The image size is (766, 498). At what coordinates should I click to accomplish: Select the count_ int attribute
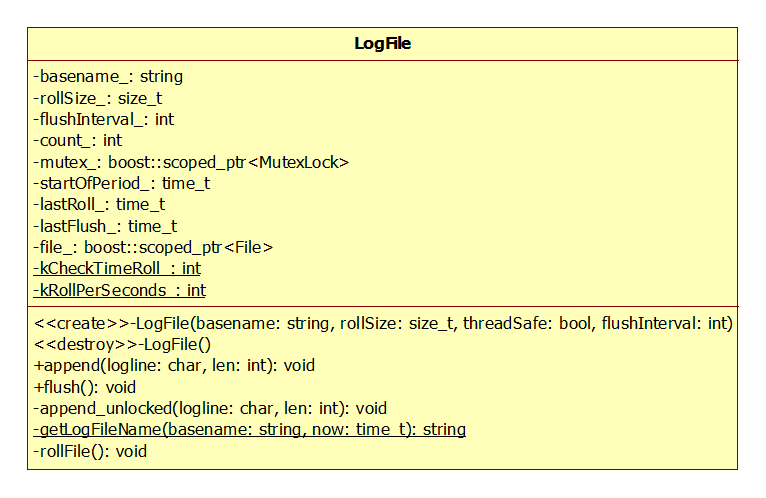(x=77, y=141)
